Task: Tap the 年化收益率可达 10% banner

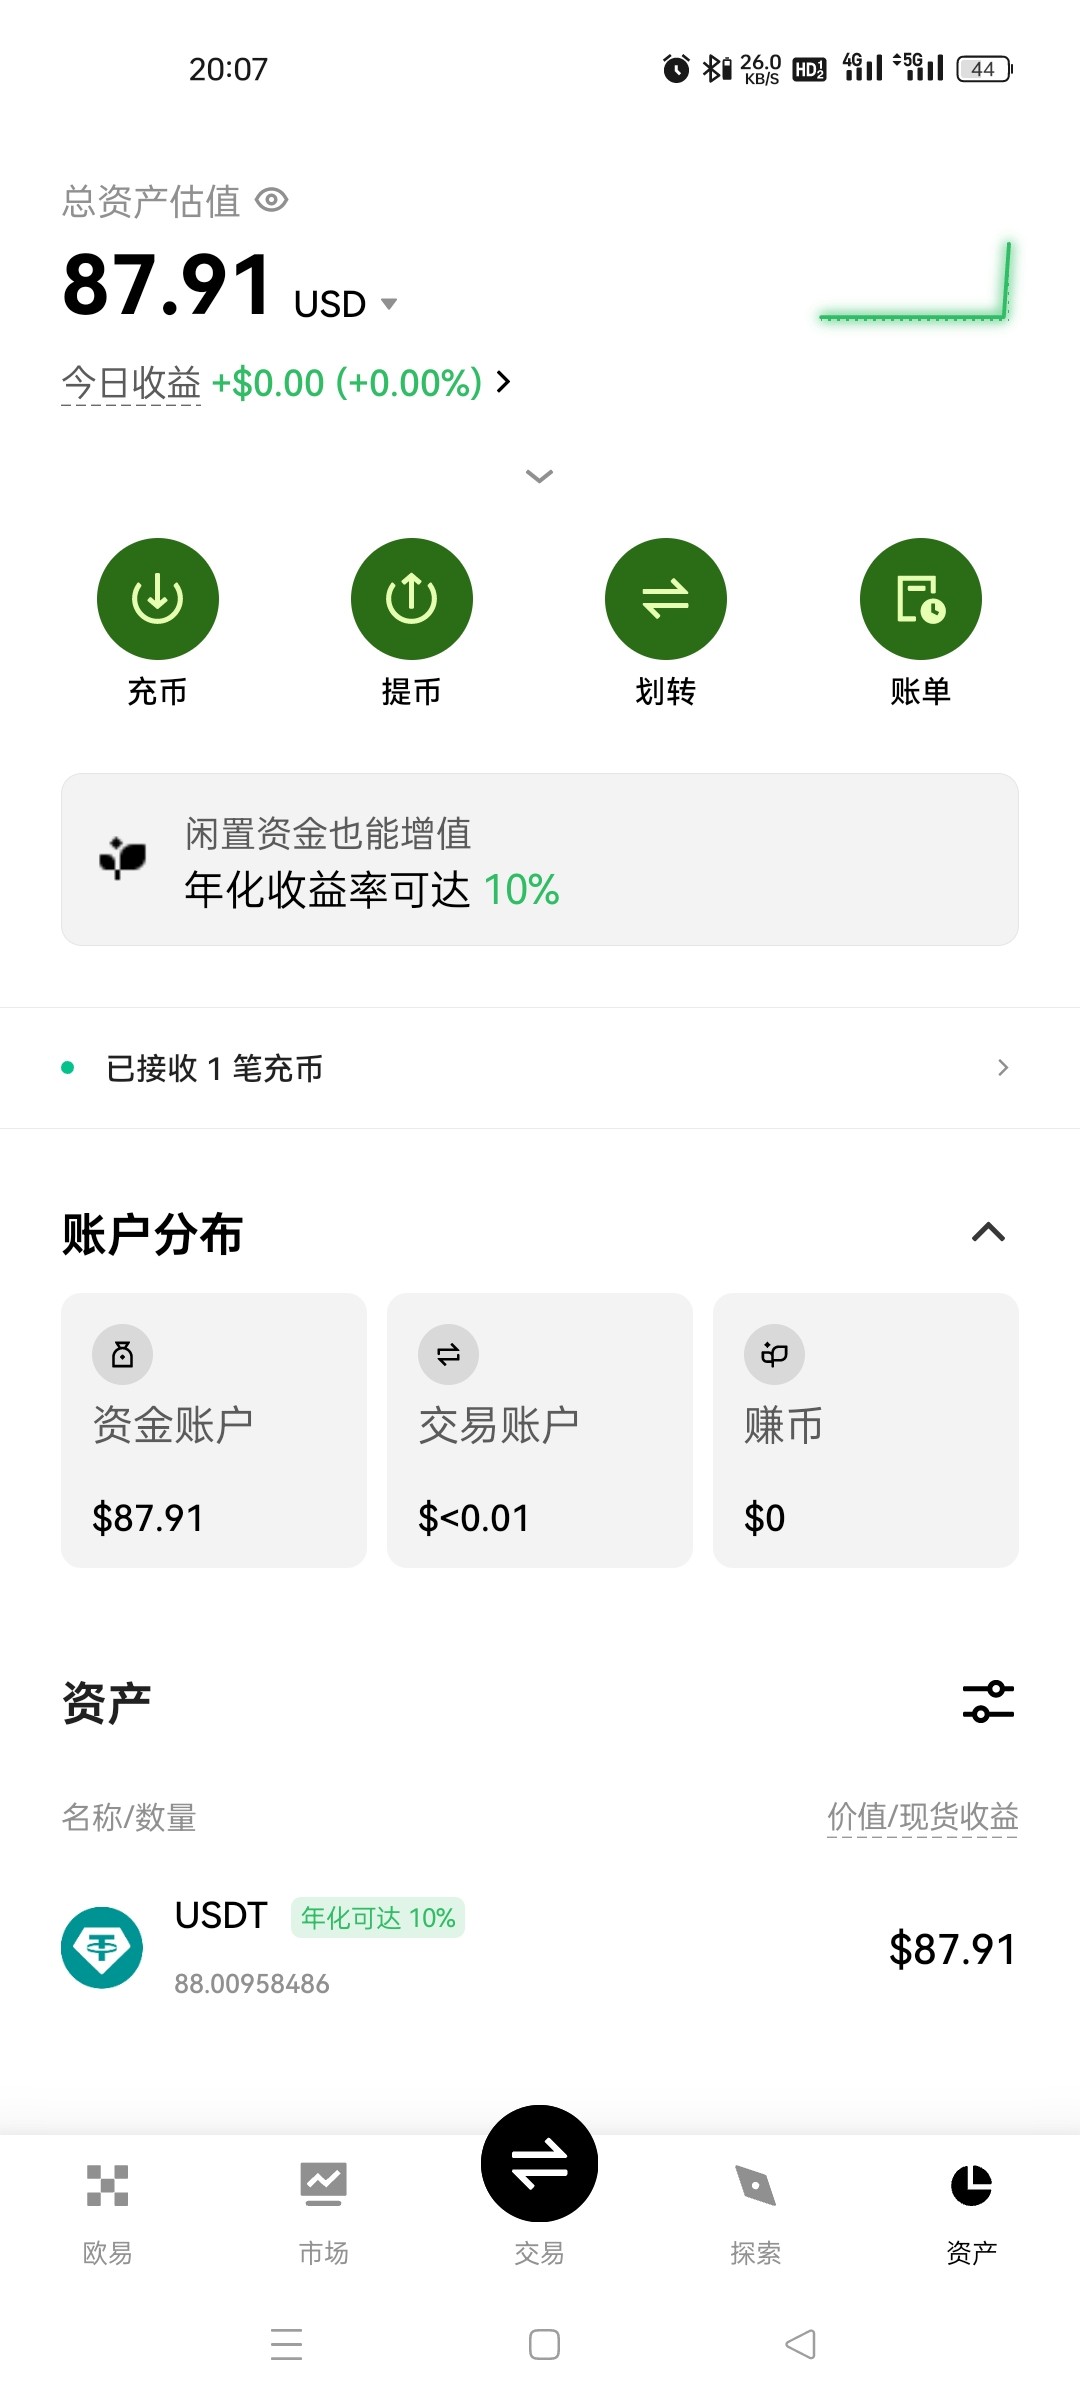Action: (x=539, y=859)
